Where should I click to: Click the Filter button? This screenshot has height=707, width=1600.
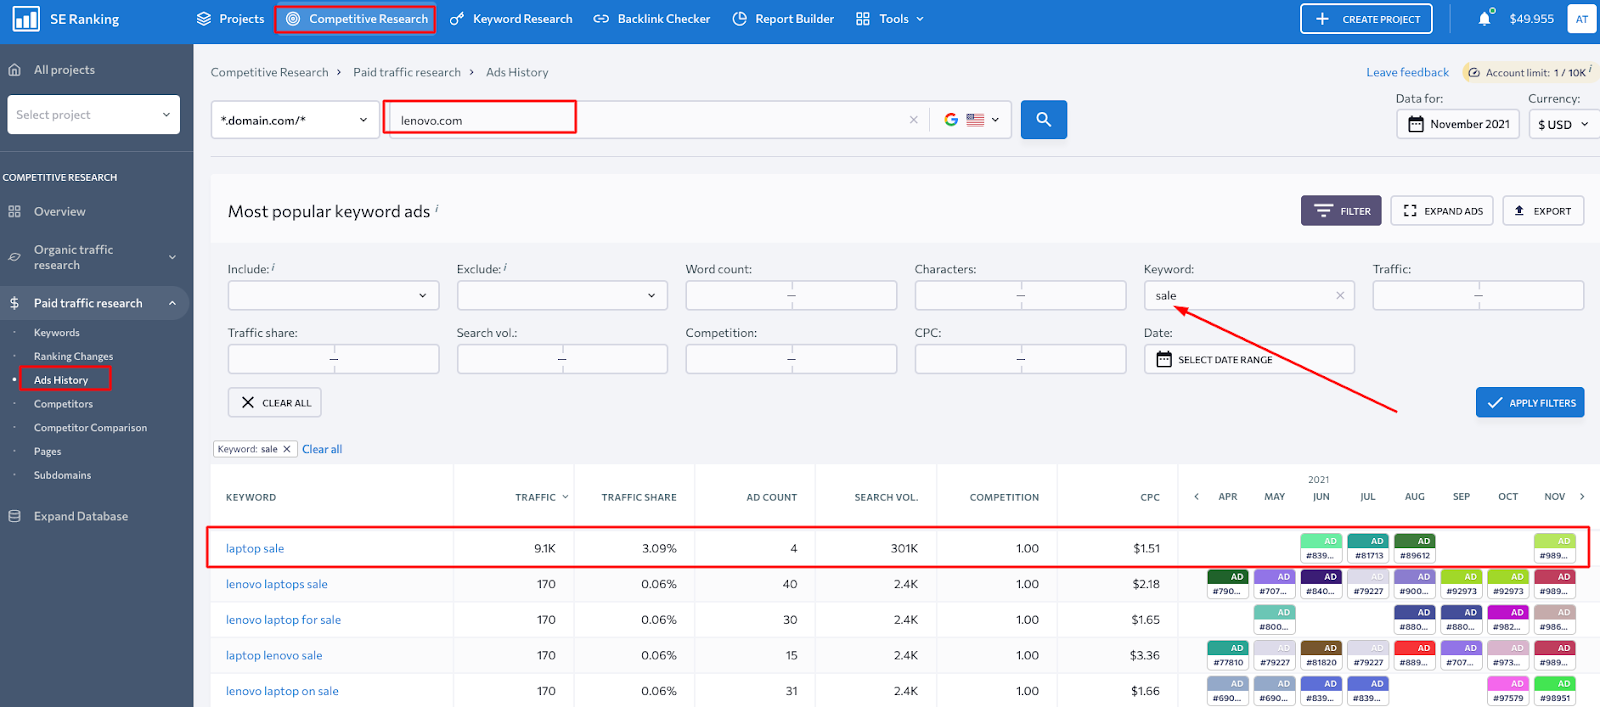click(x=1341, y=211)
